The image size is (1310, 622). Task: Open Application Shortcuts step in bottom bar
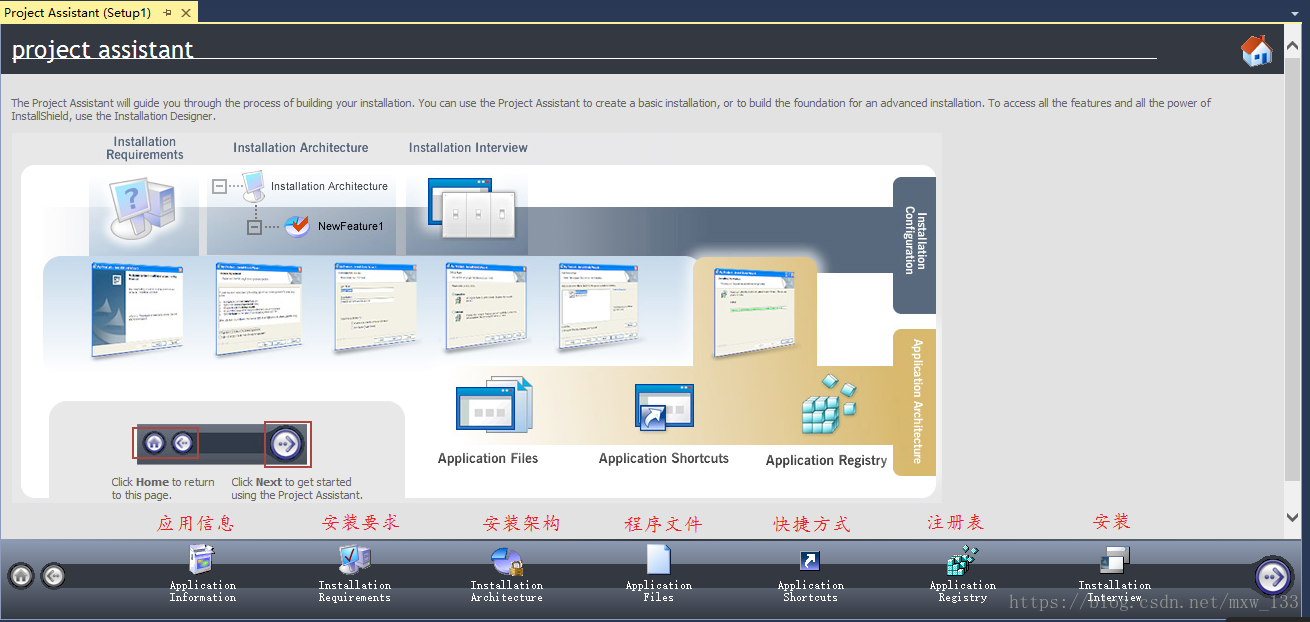(x=810, y=574)
